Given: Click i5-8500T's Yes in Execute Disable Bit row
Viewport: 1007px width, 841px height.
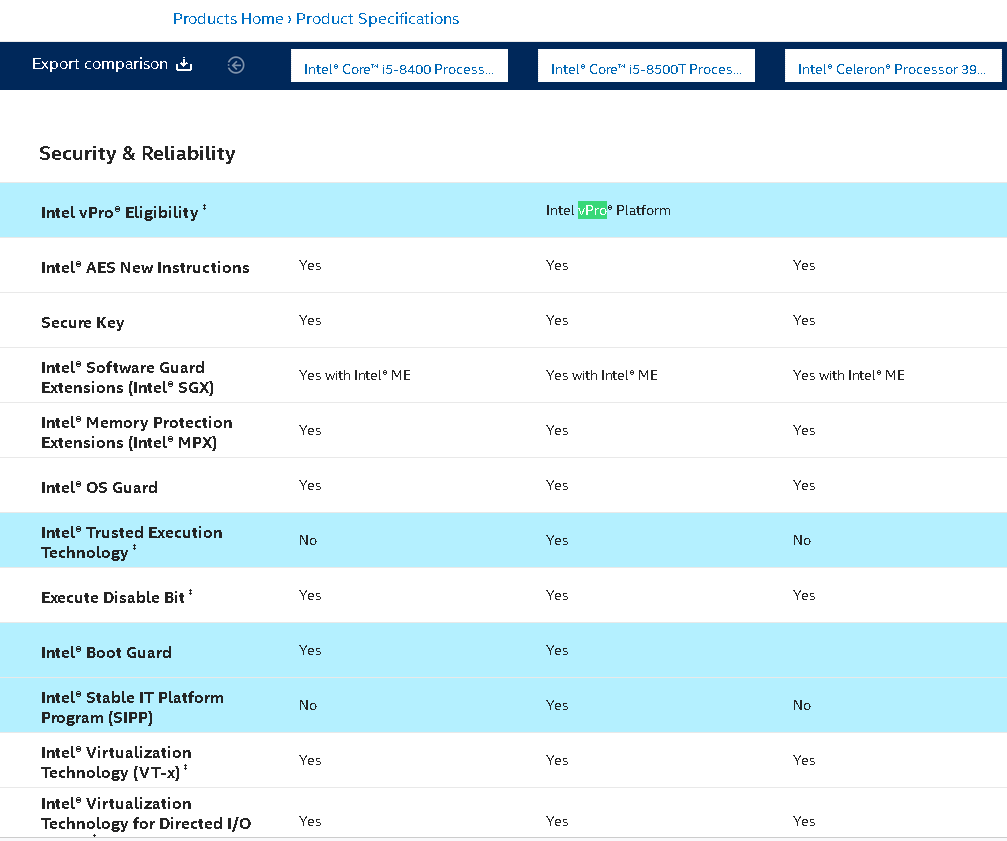Looking at the screenshot, I should pos(557,595).
